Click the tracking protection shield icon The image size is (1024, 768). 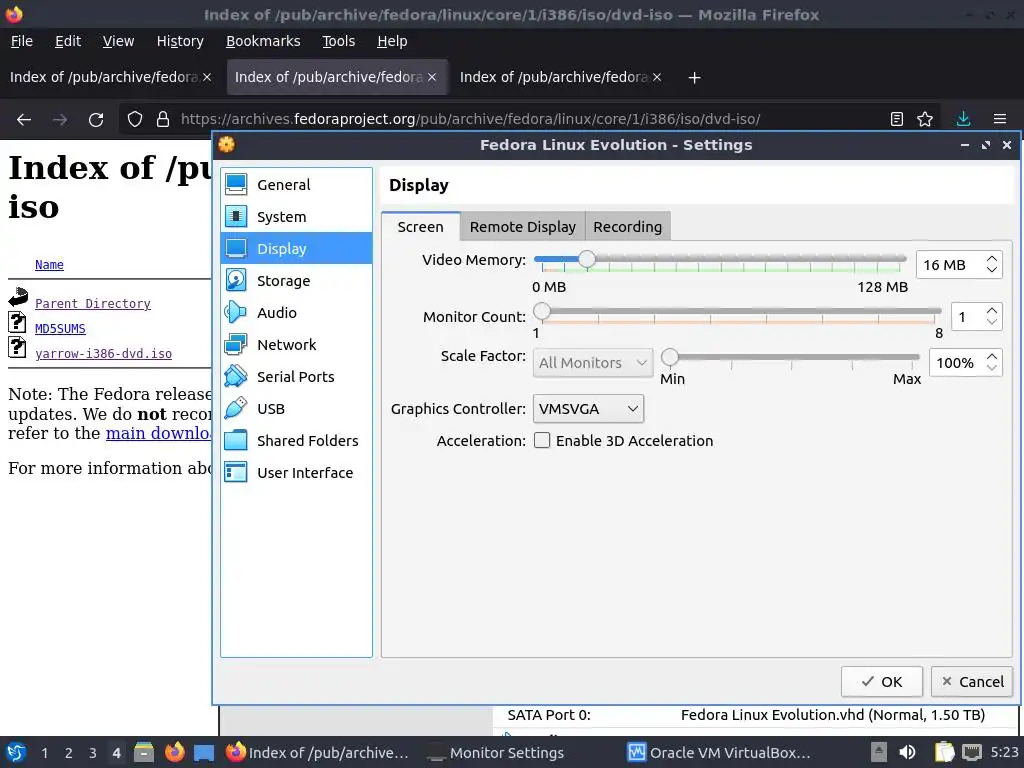[x=135, y=120]
